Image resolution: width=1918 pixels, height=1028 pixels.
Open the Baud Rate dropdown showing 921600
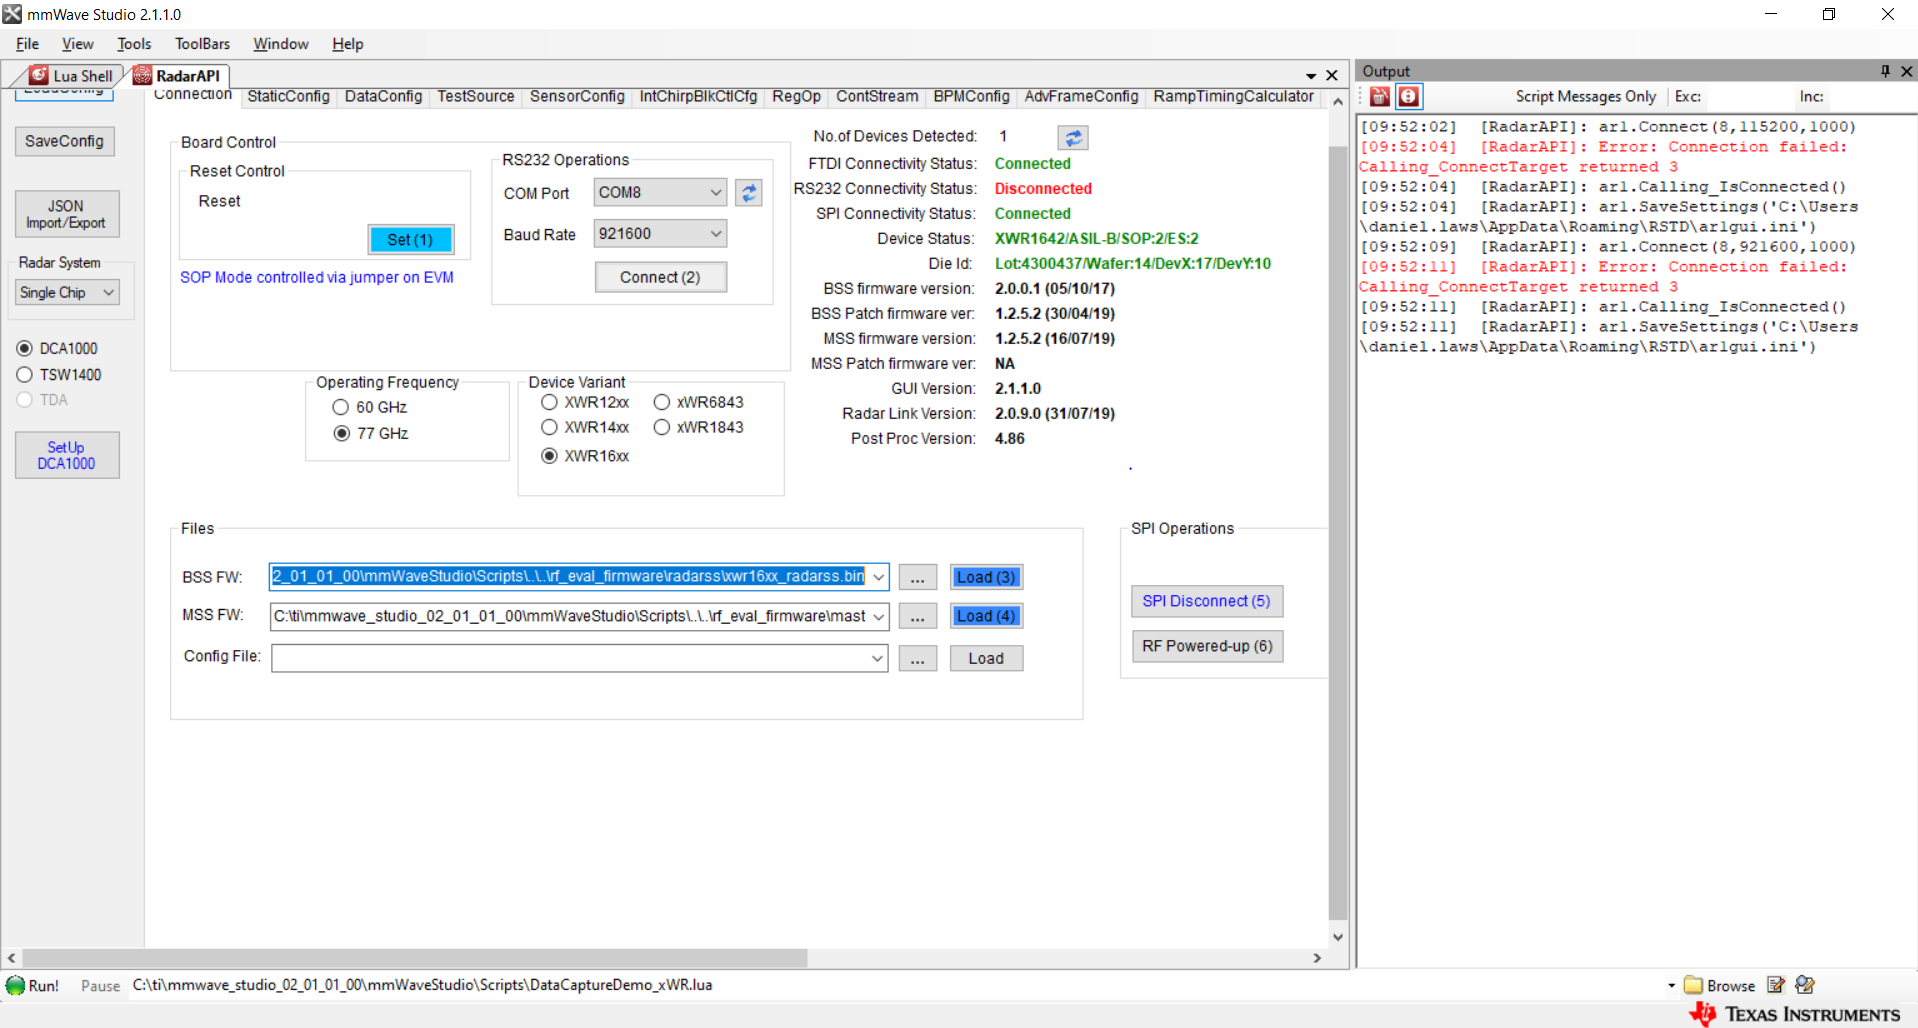pyautogui.click(x=660, y=233)
